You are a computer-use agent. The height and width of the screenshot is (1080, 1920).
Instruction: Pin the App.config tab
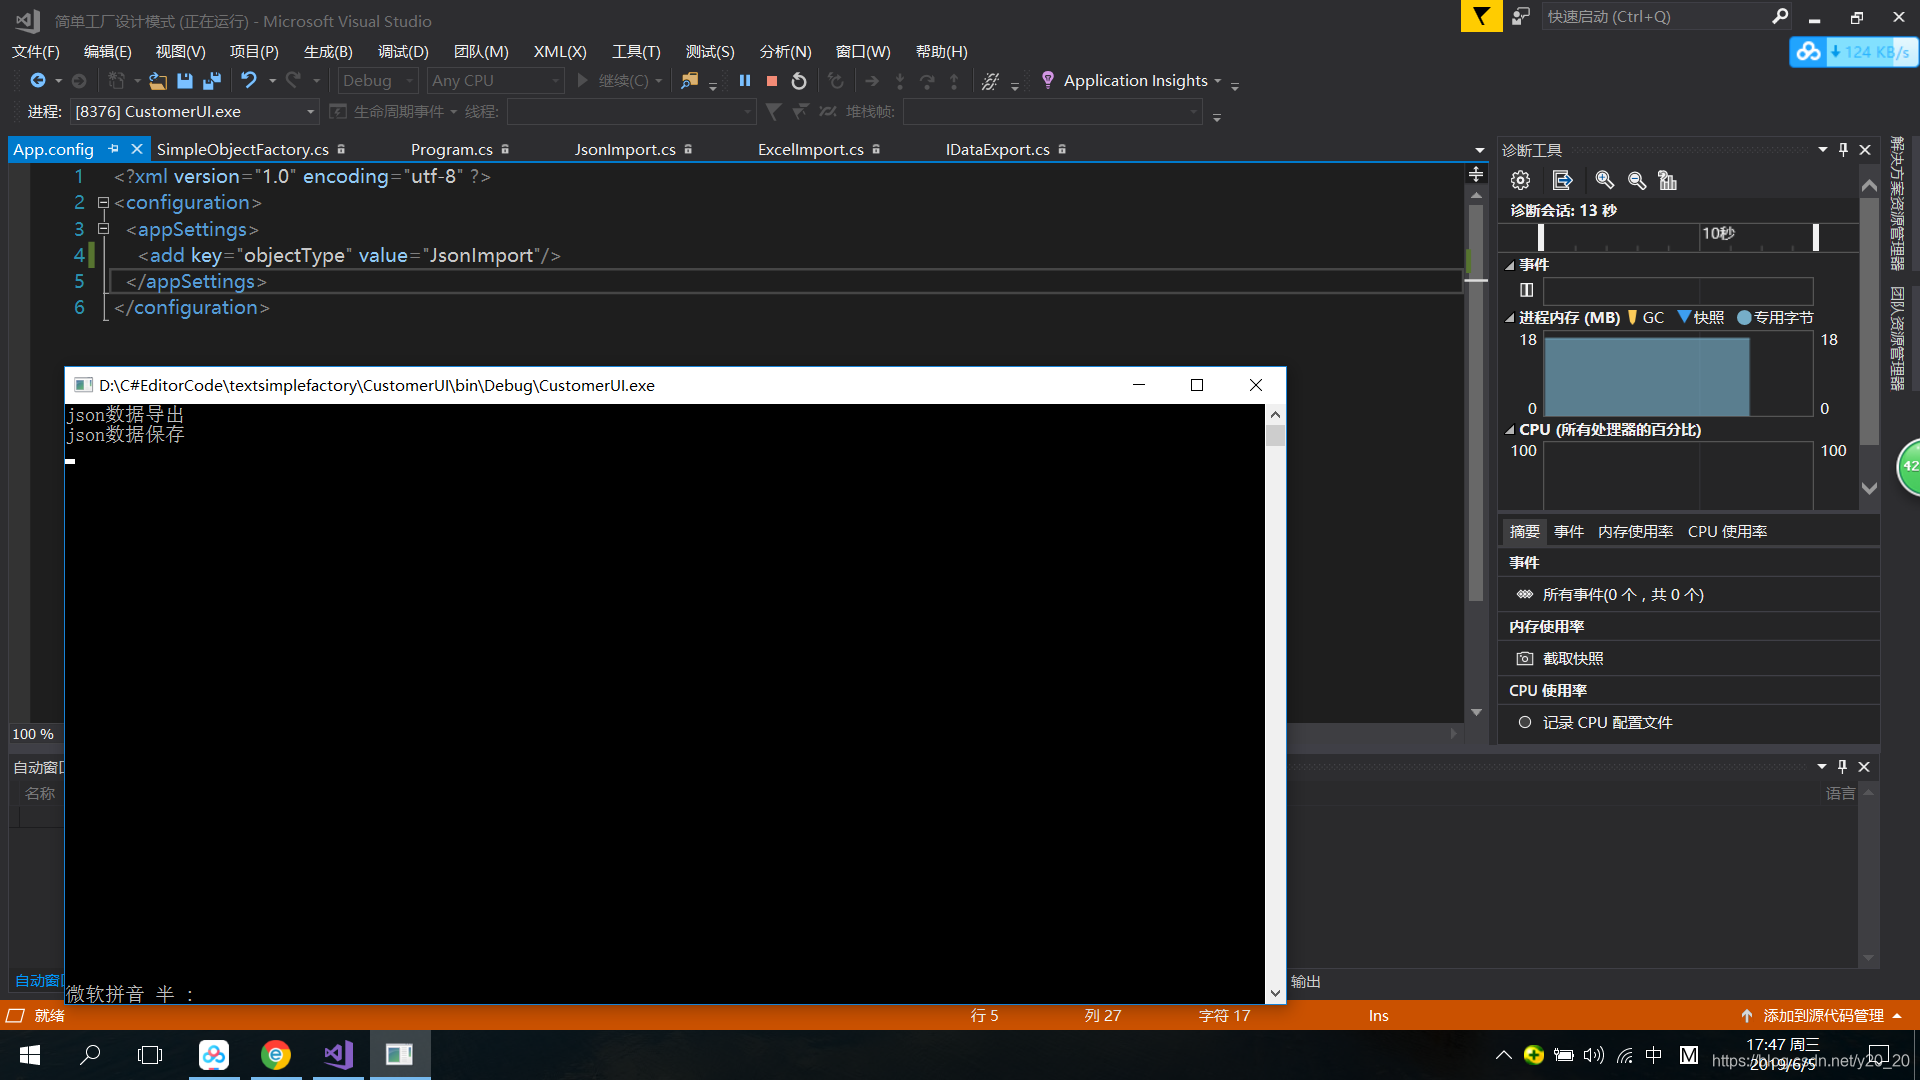click(114, 149)
